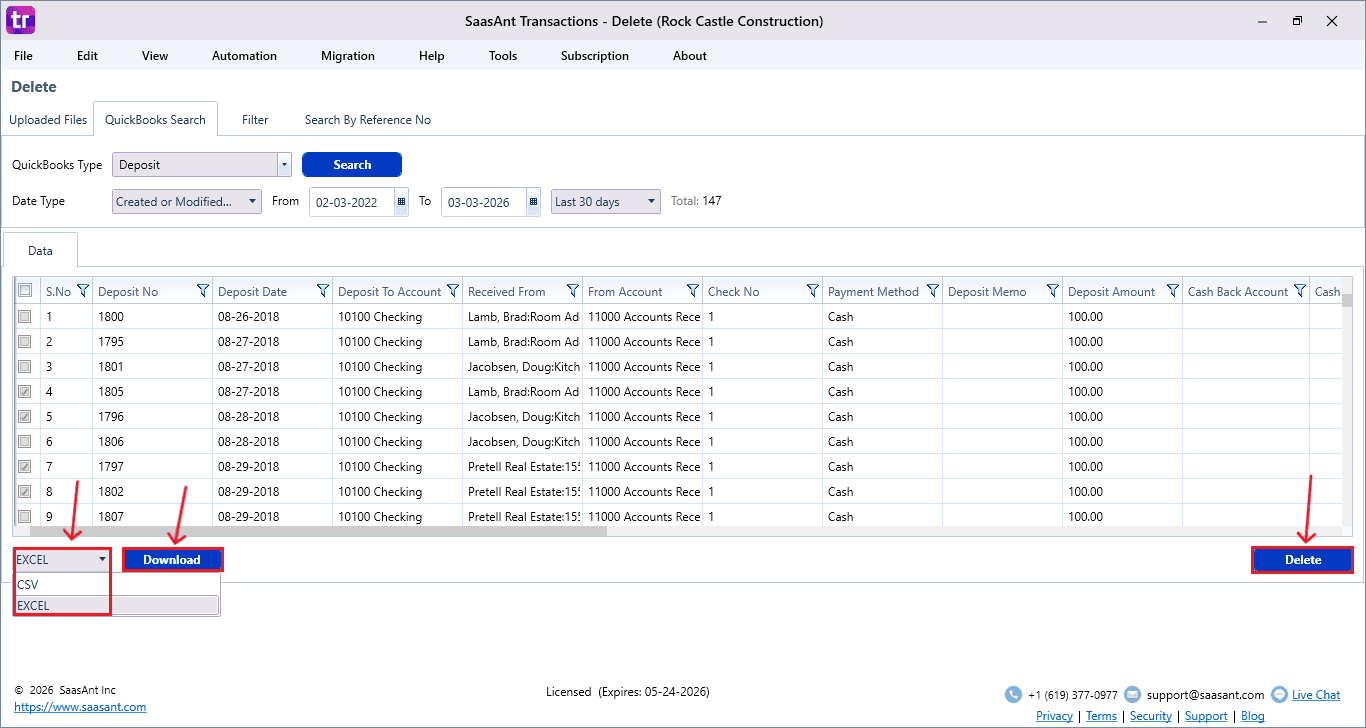Open the From date calendar picker icon
Image resolution: width=1366 pixels, height=728 pixels.
pyautogui.click(x=401, y=202)
